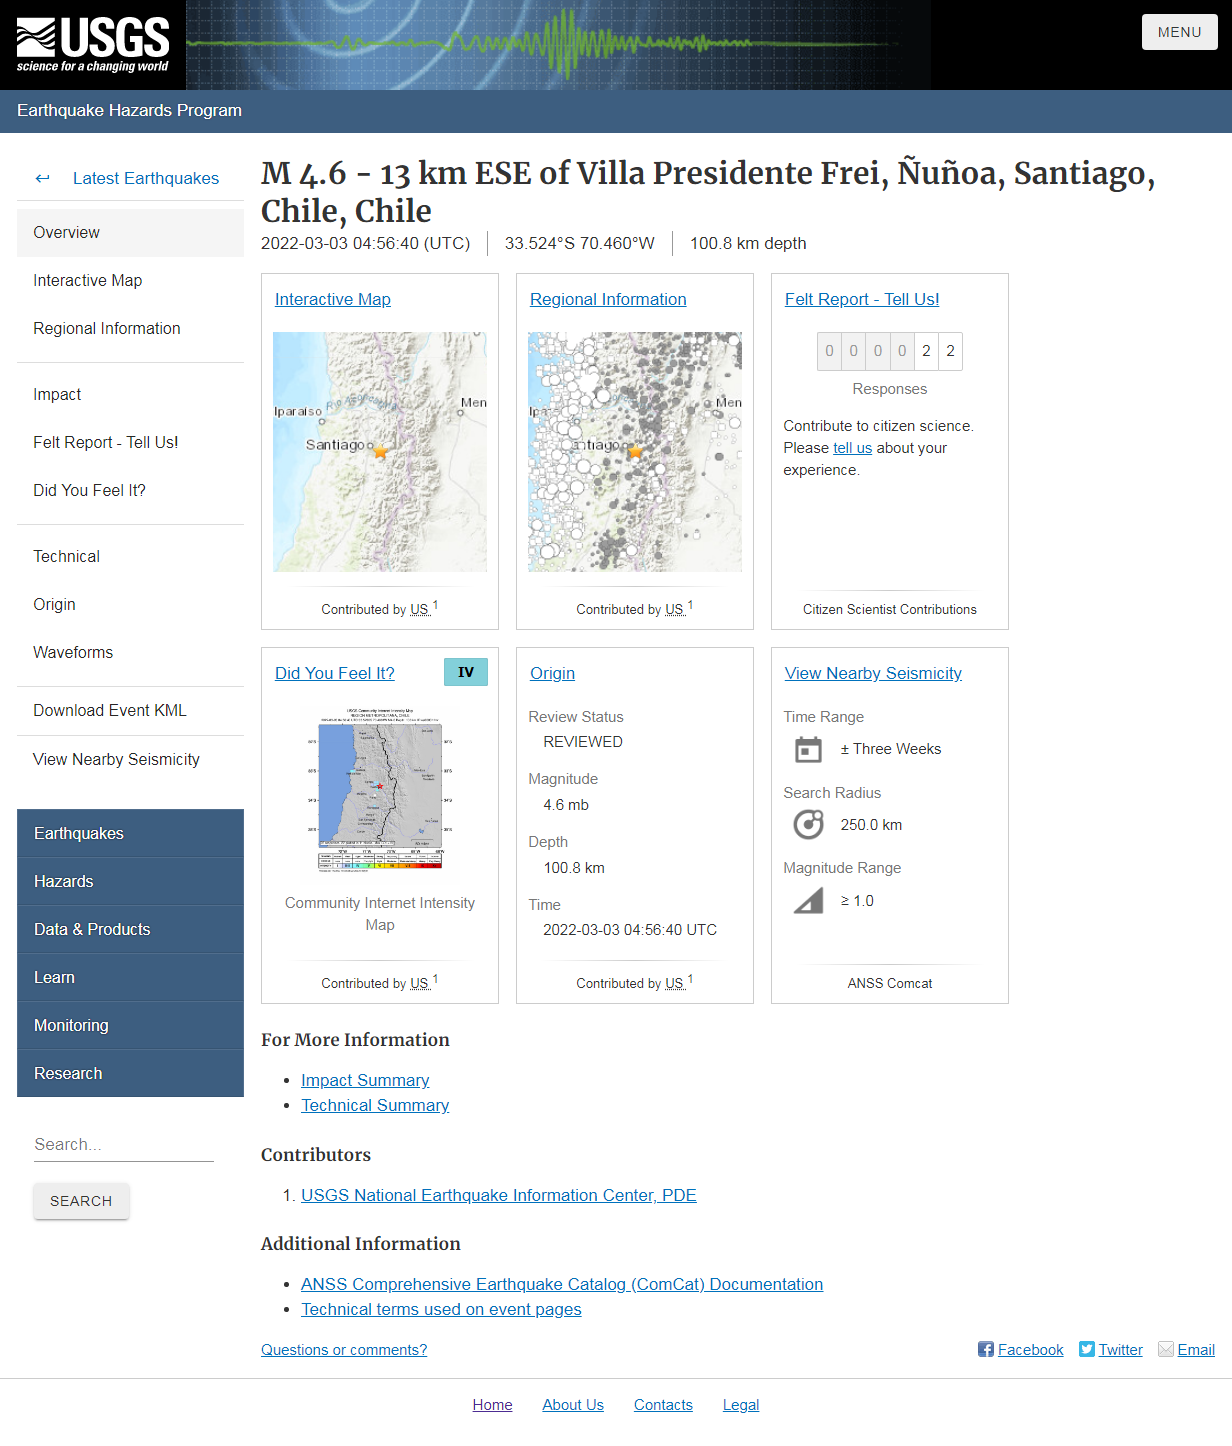The height and width of the screenshot is (1446, 1232).
Task: Open the Earthquakes navigation item
Action: click(130, 833)
